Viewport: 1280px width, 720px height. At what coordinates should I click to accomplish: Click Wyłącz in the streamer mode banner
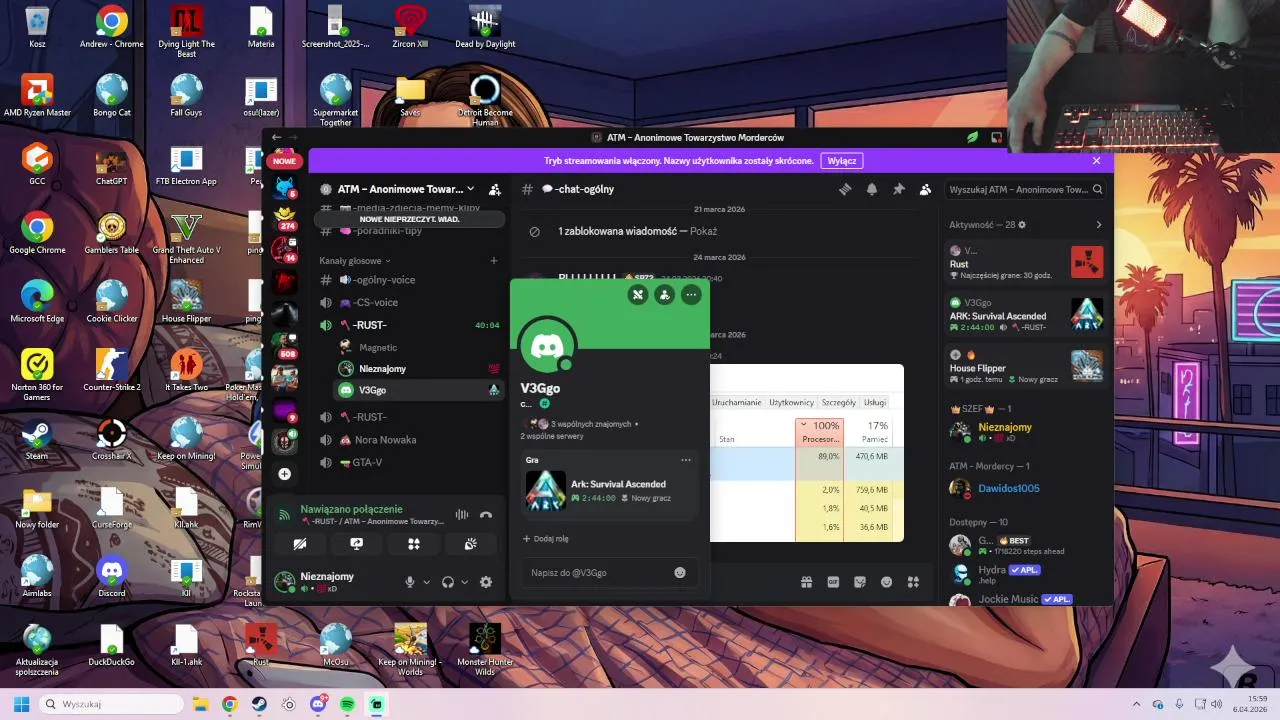pos(842,160)
